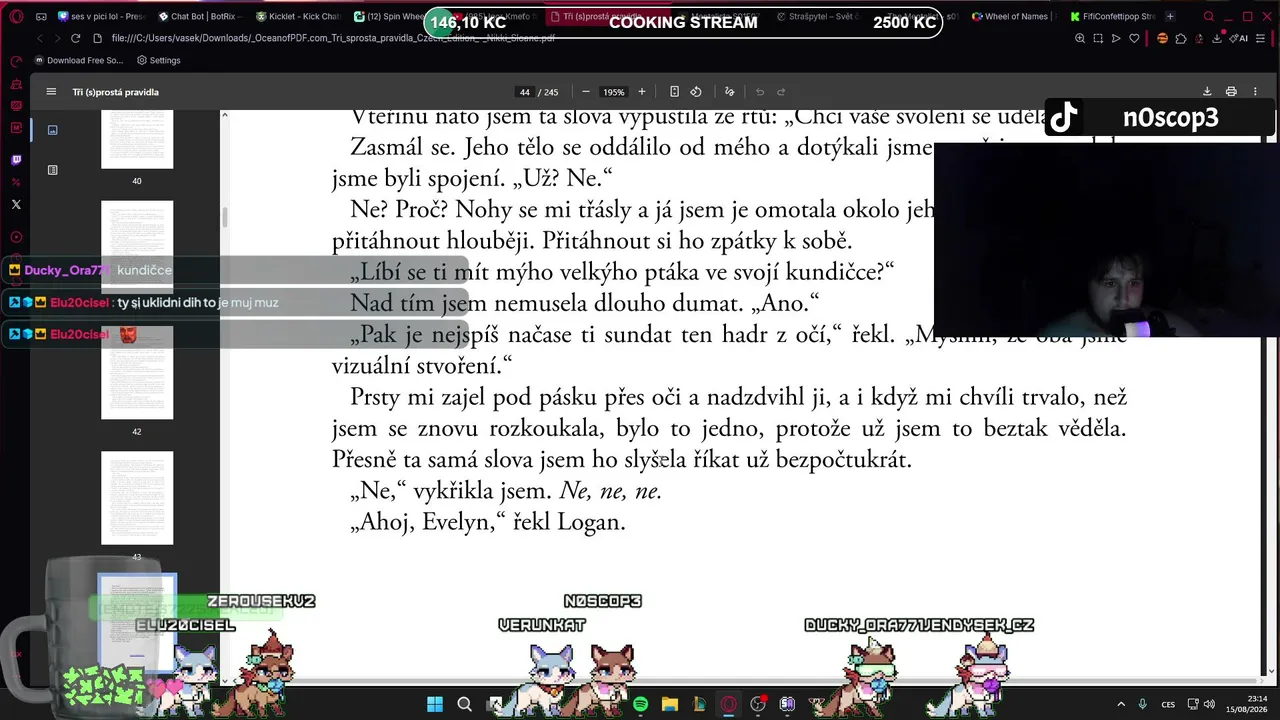Open PDF viewer more actions menu
The image size is (1280, 720).
point(1255,92)
